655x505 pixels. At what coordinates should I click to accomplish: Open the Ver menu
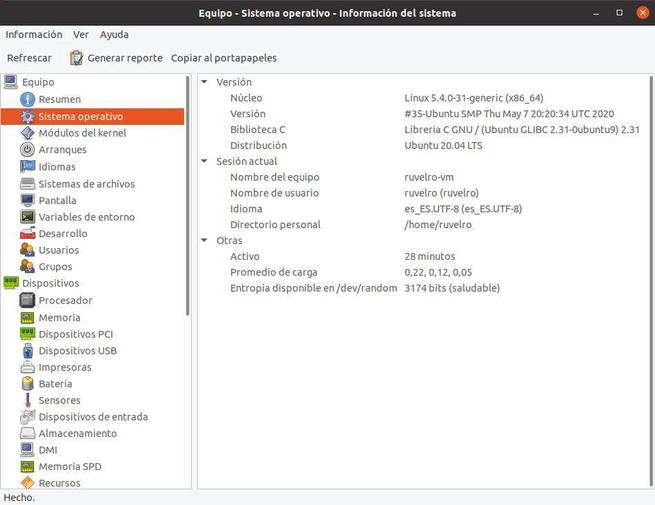coord(81,35)
